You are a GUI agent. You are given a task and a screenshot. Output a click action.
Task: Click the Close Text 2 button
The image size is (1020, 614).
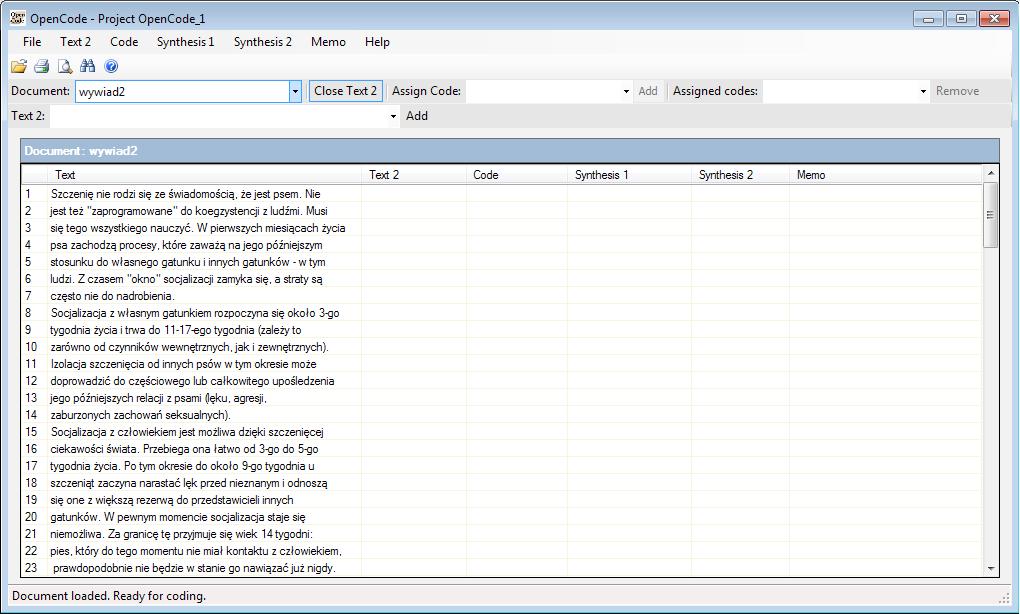pyautogui.click(x=345, y=91)
